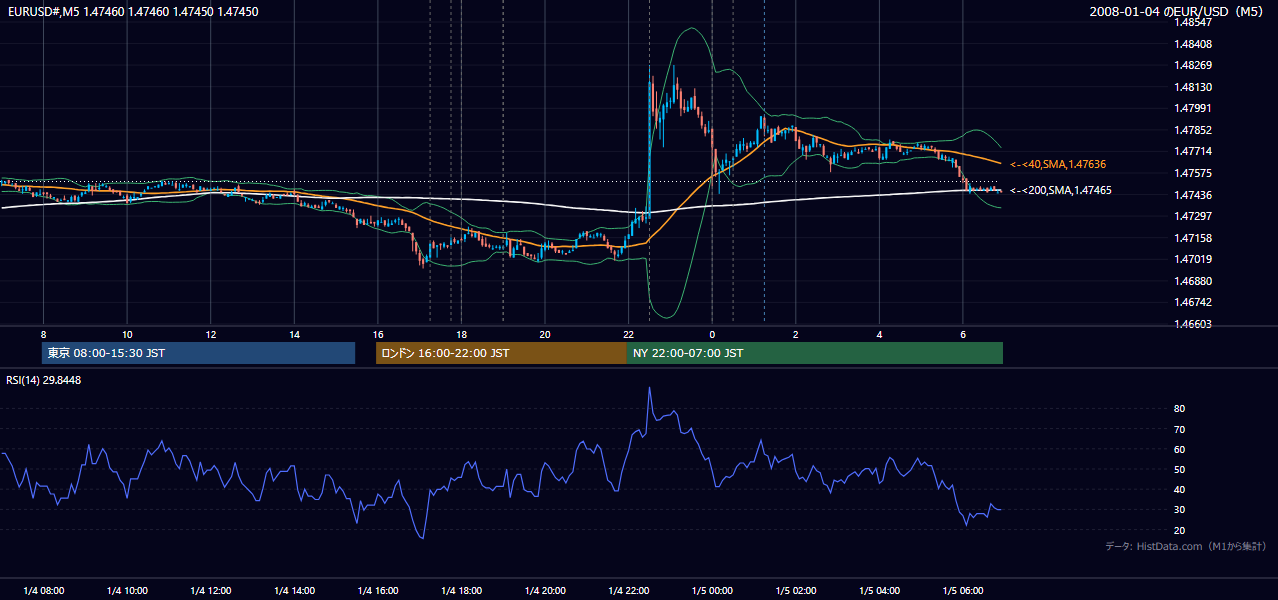Click the 200 SMA 1.47465 label

click(1061, 190)
